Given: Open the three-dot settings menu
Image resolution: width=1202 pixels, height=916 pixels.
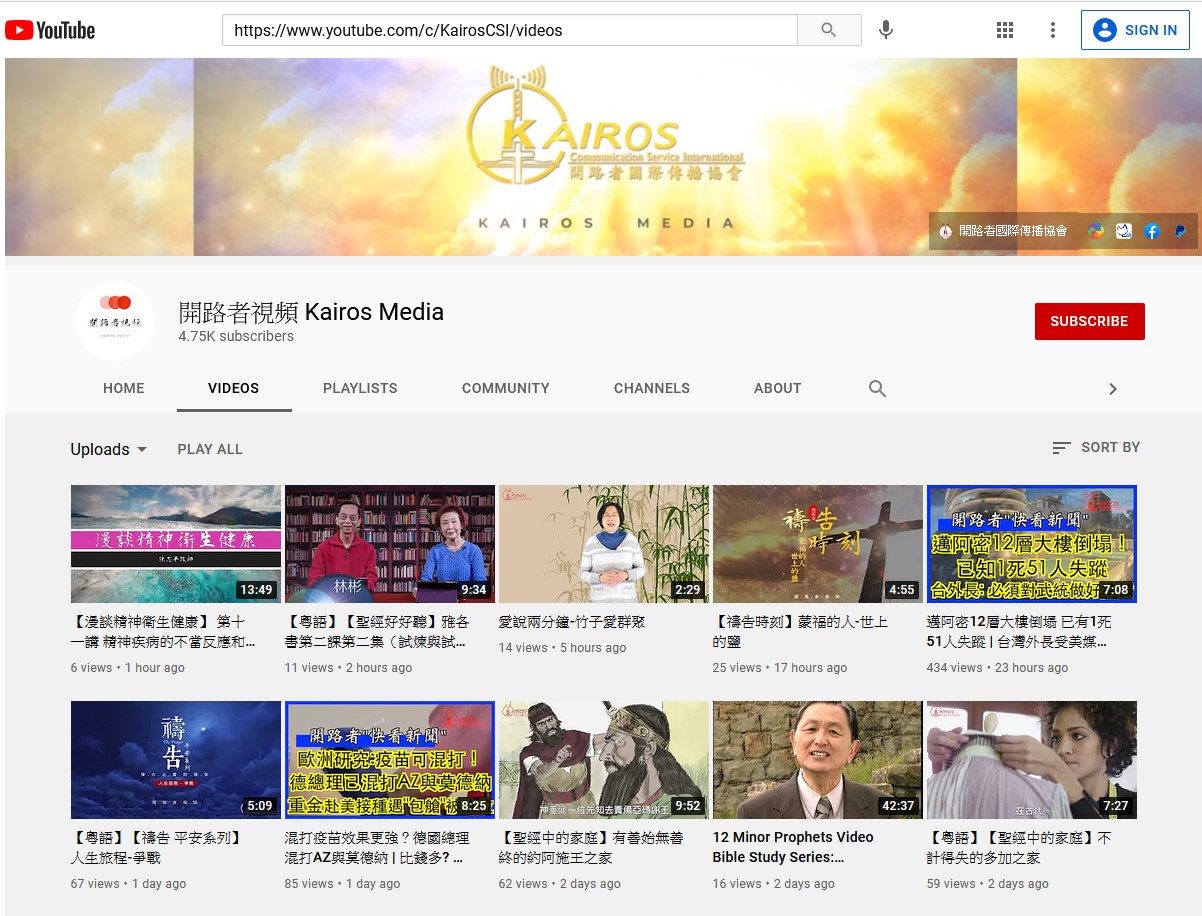Looking at the screenshot, I should (1052, 30).
